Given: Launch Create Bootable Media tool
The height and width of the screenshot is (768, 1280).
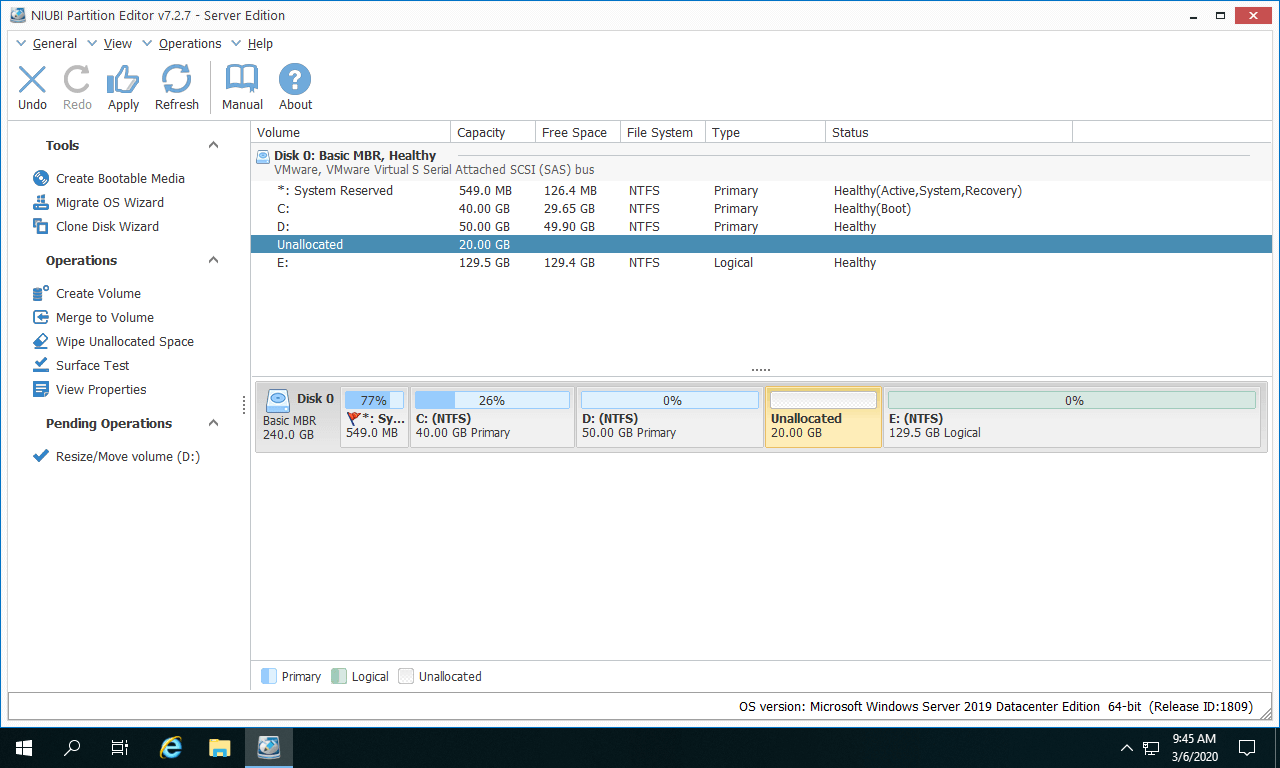Looking at the screenshot, I should [x=120, y=178].
